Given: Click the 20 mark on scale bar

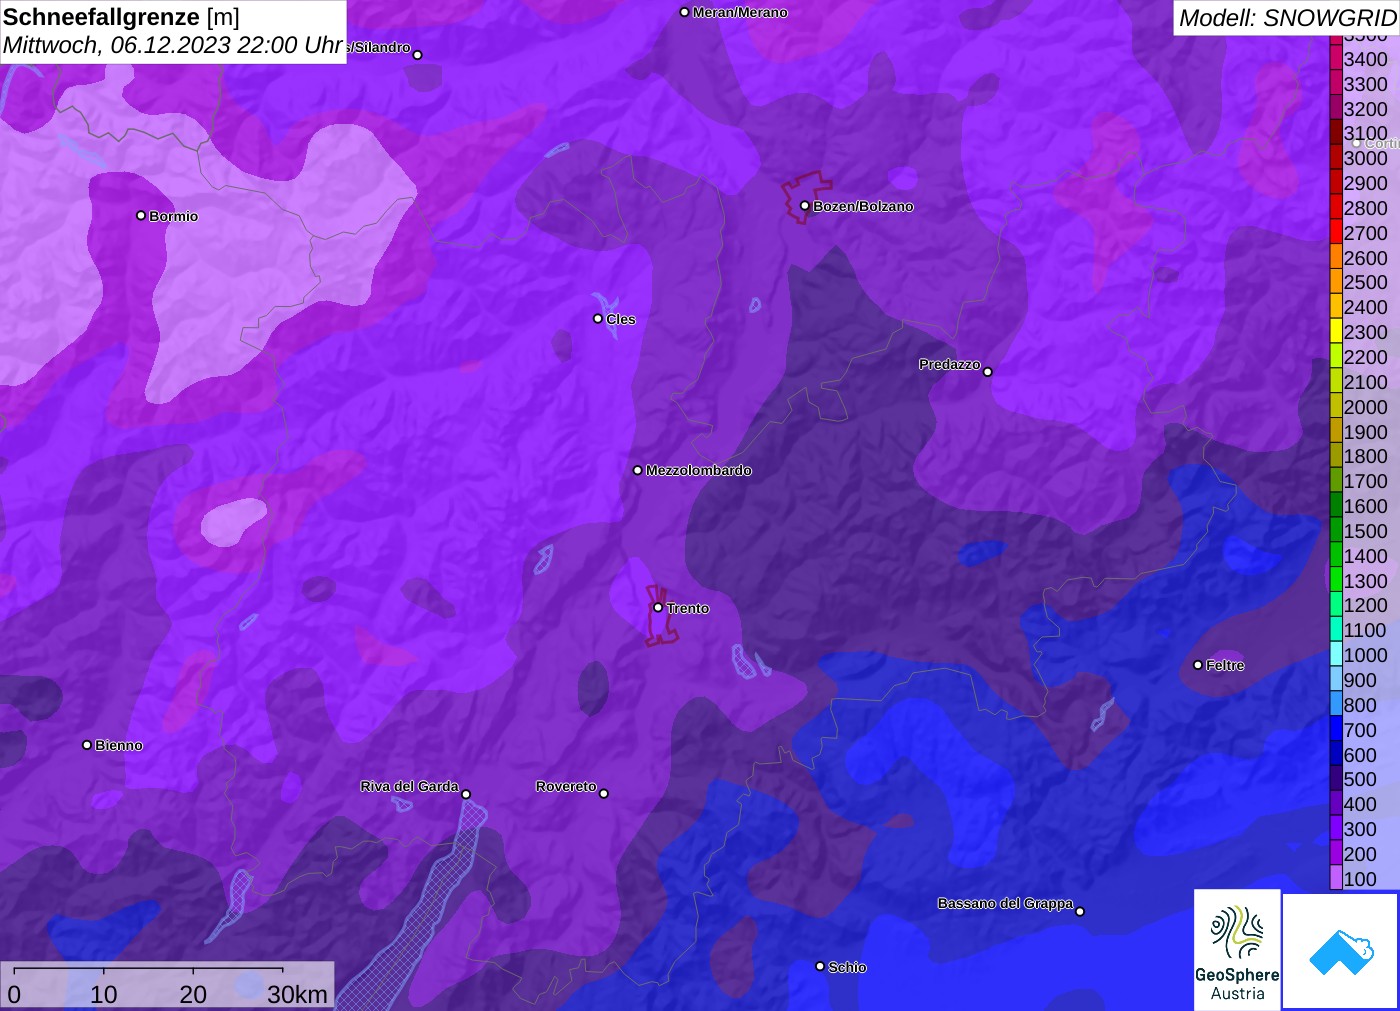Looking at the screenshot, I should 193,994.
